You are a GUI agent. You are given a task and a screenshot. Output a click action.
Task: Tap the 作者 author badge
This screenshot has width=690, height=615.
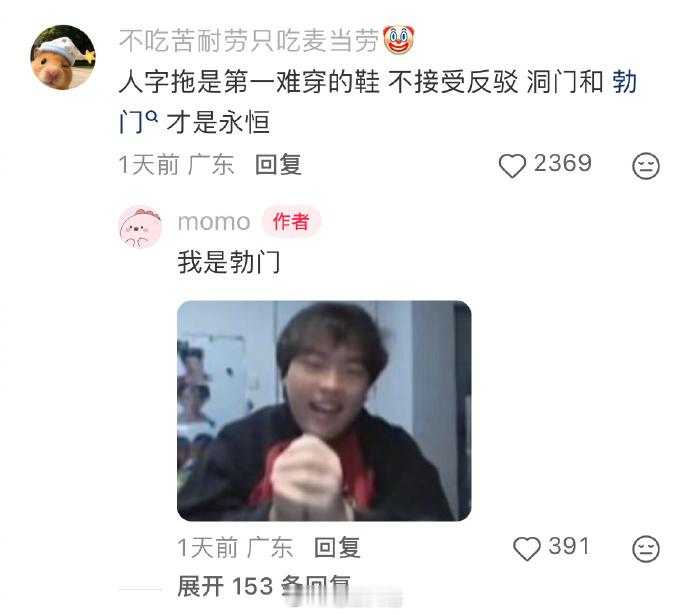click(291, 221)
